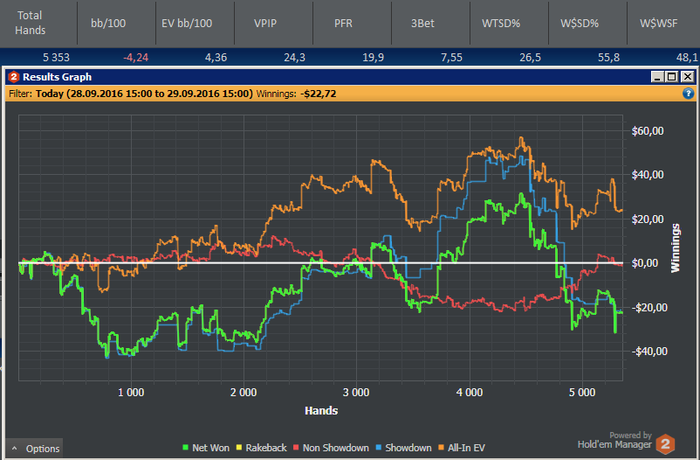Viewport: 700px width, 460px height.
Task: Select the 7,55 3Bet value
Action: click(452, 57)
